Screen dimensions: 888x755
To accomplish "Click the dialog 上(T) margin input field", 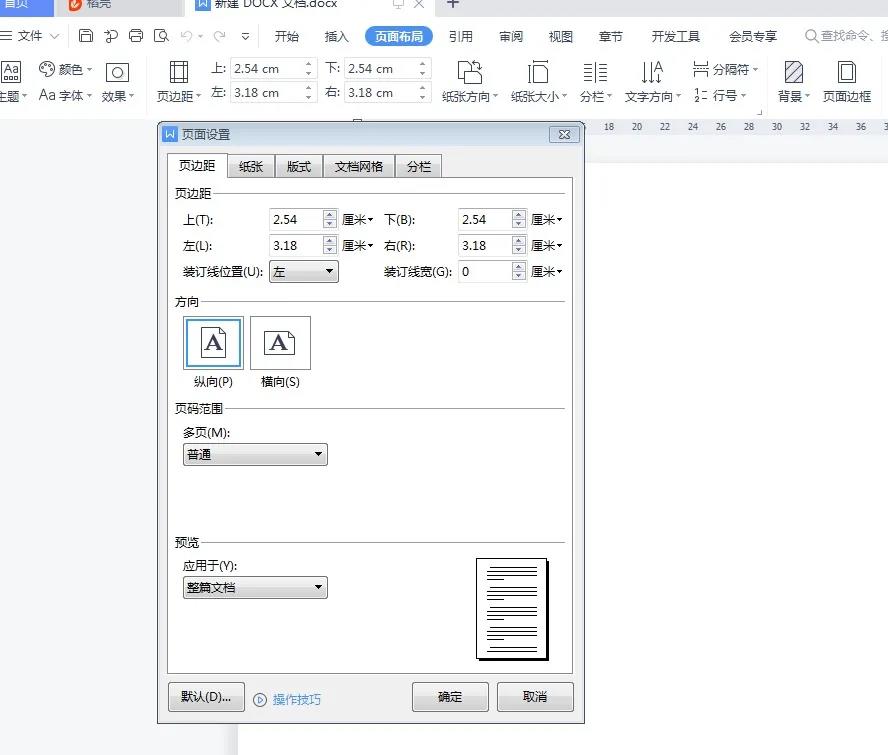I will pos(296,219).
